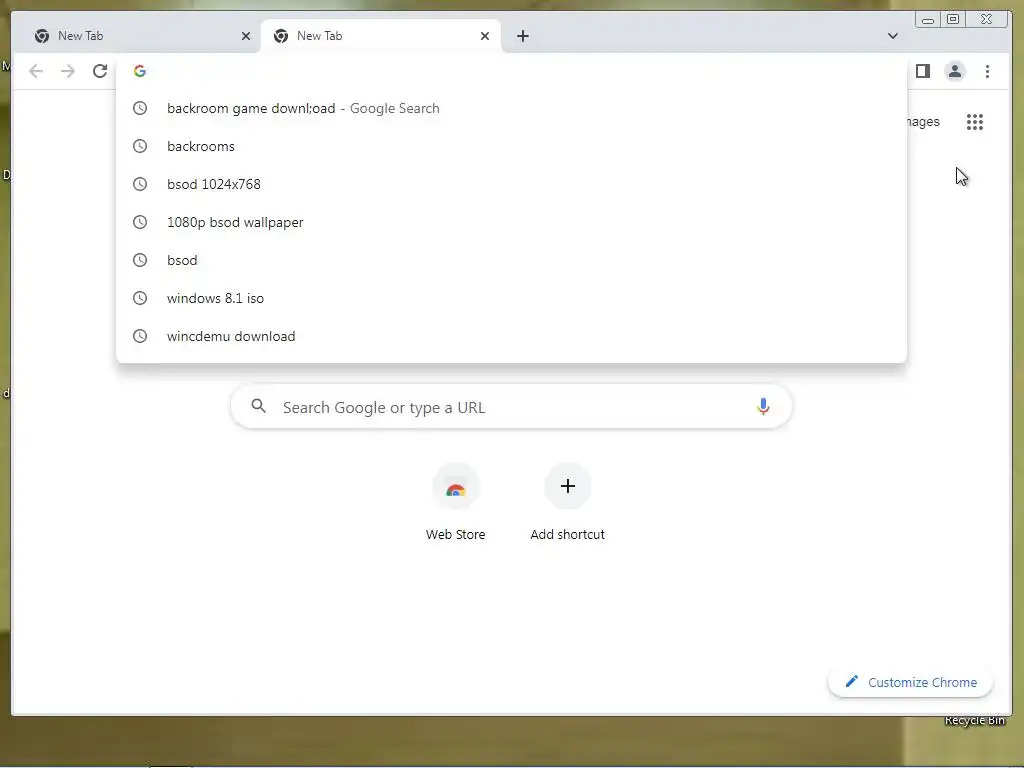Click the clock icon beside bsod 1024x768
This screenshot has height=768, width=1024.
point(140,184)
